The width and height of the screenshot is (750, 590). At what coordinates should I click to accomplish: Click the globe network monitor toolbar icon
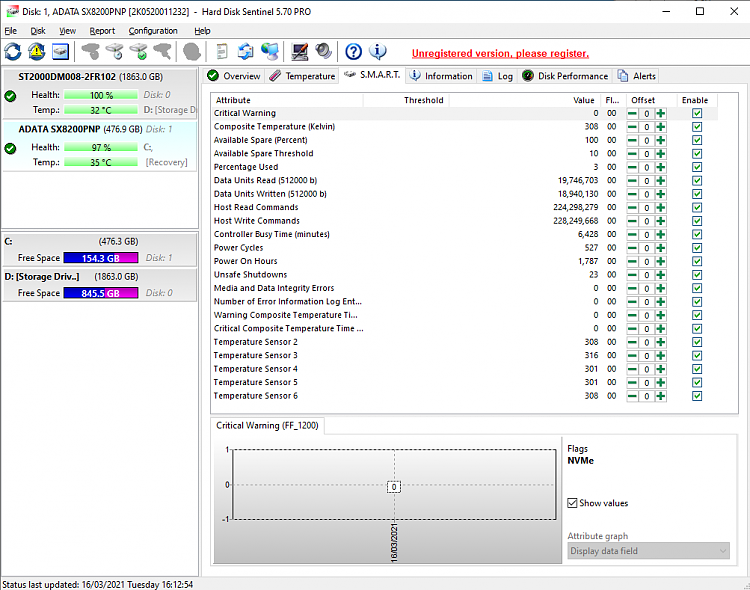tap(269, 52)
